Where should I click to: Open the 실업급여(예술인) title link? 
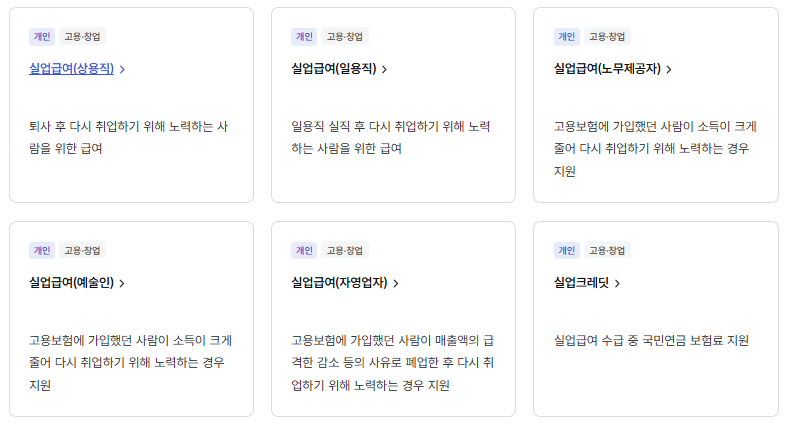pos(71,283)
